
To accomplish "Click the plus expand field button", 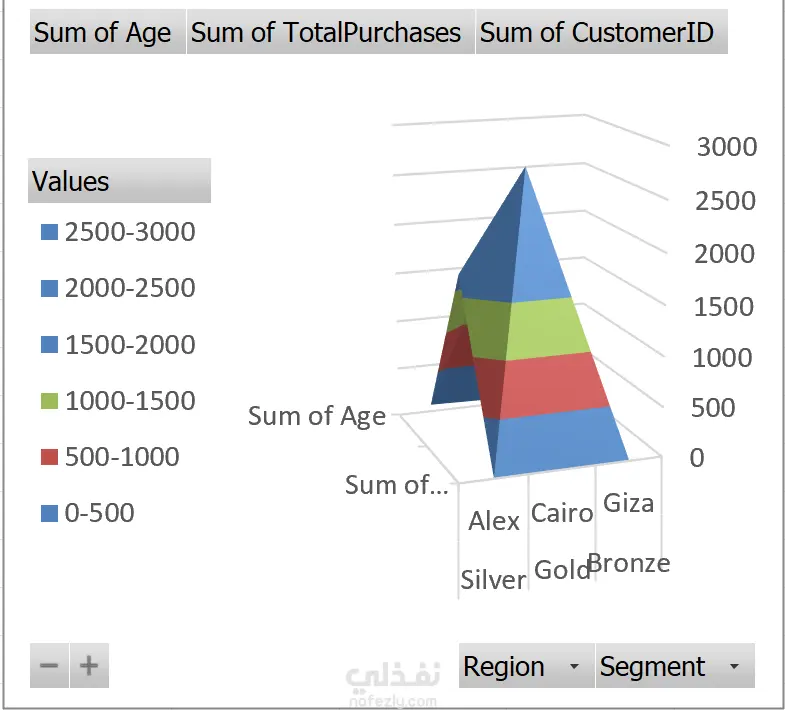I will click(x=89, y=666).
